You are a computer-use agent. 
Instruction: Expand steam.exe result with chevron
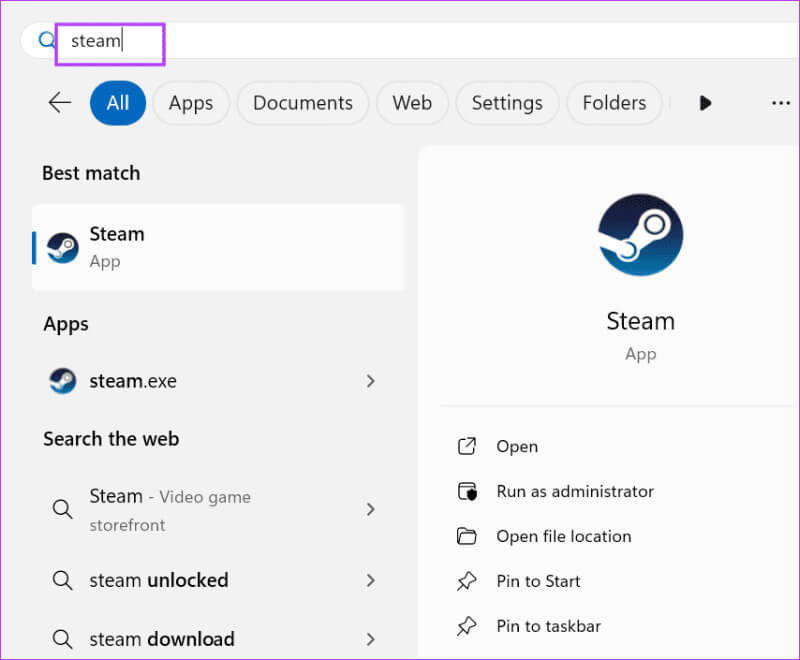tap(371, 381)
